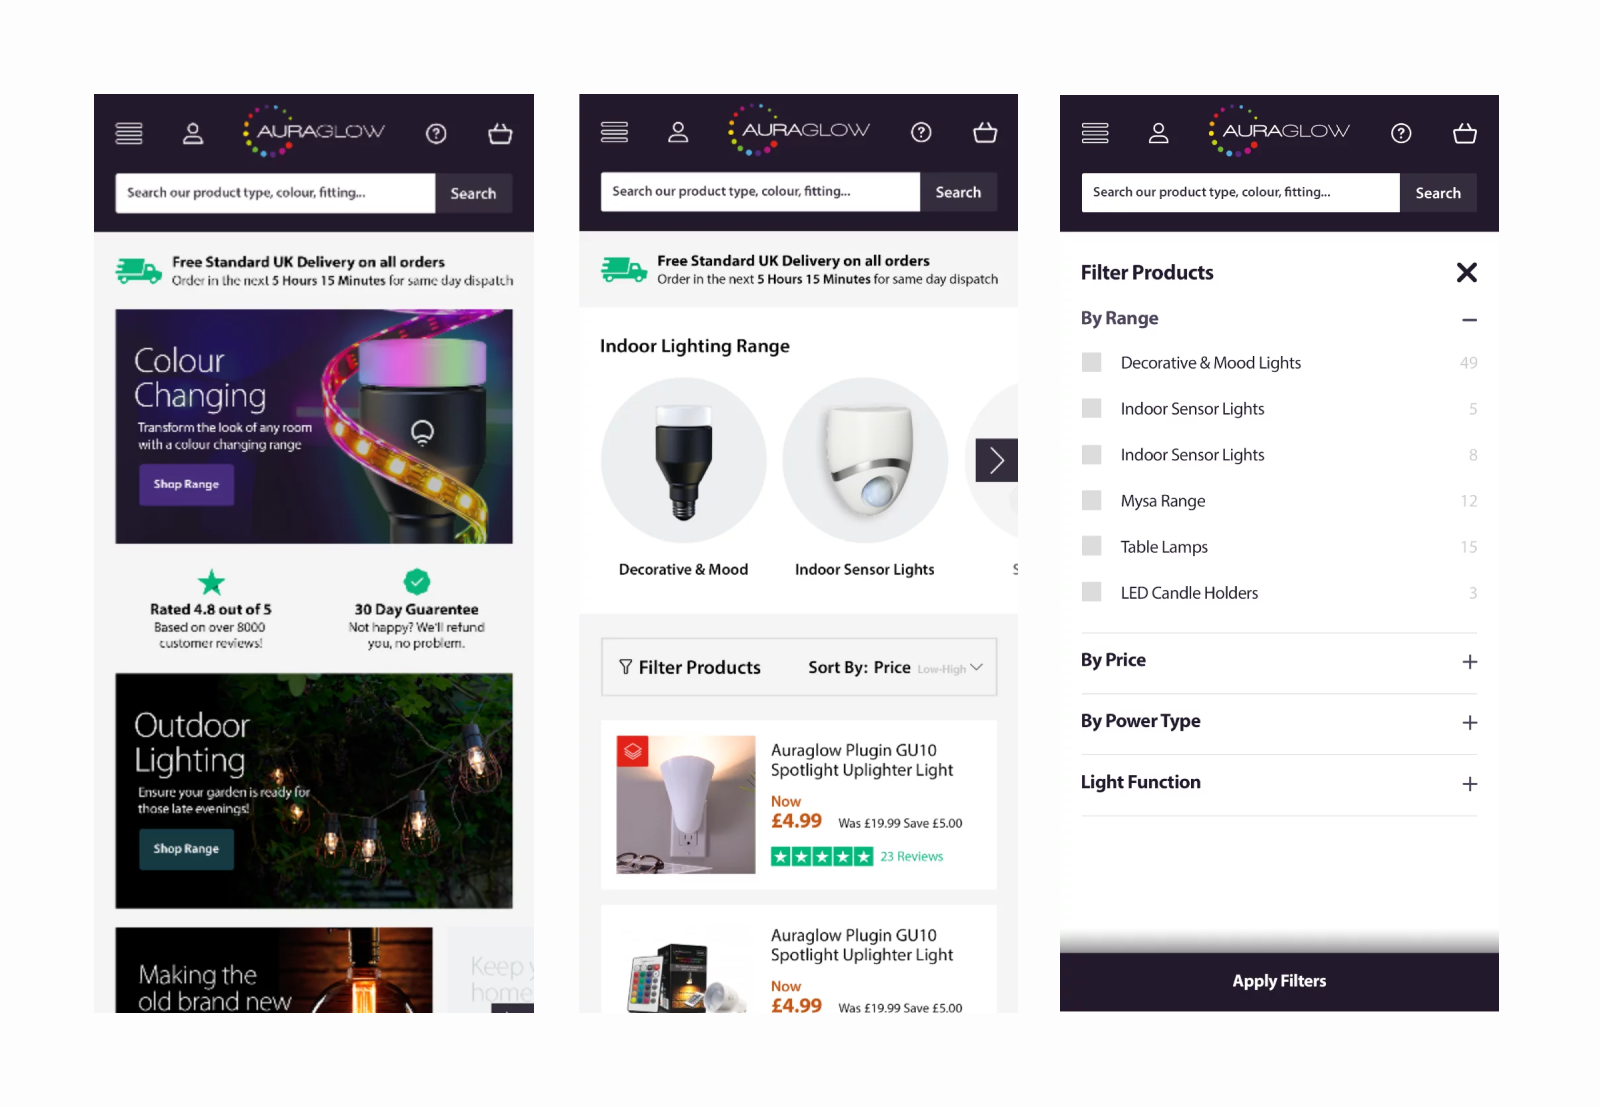1600x1107 pixels.
Task: Click Search button in left screen
Action: [x=473, y=194]
